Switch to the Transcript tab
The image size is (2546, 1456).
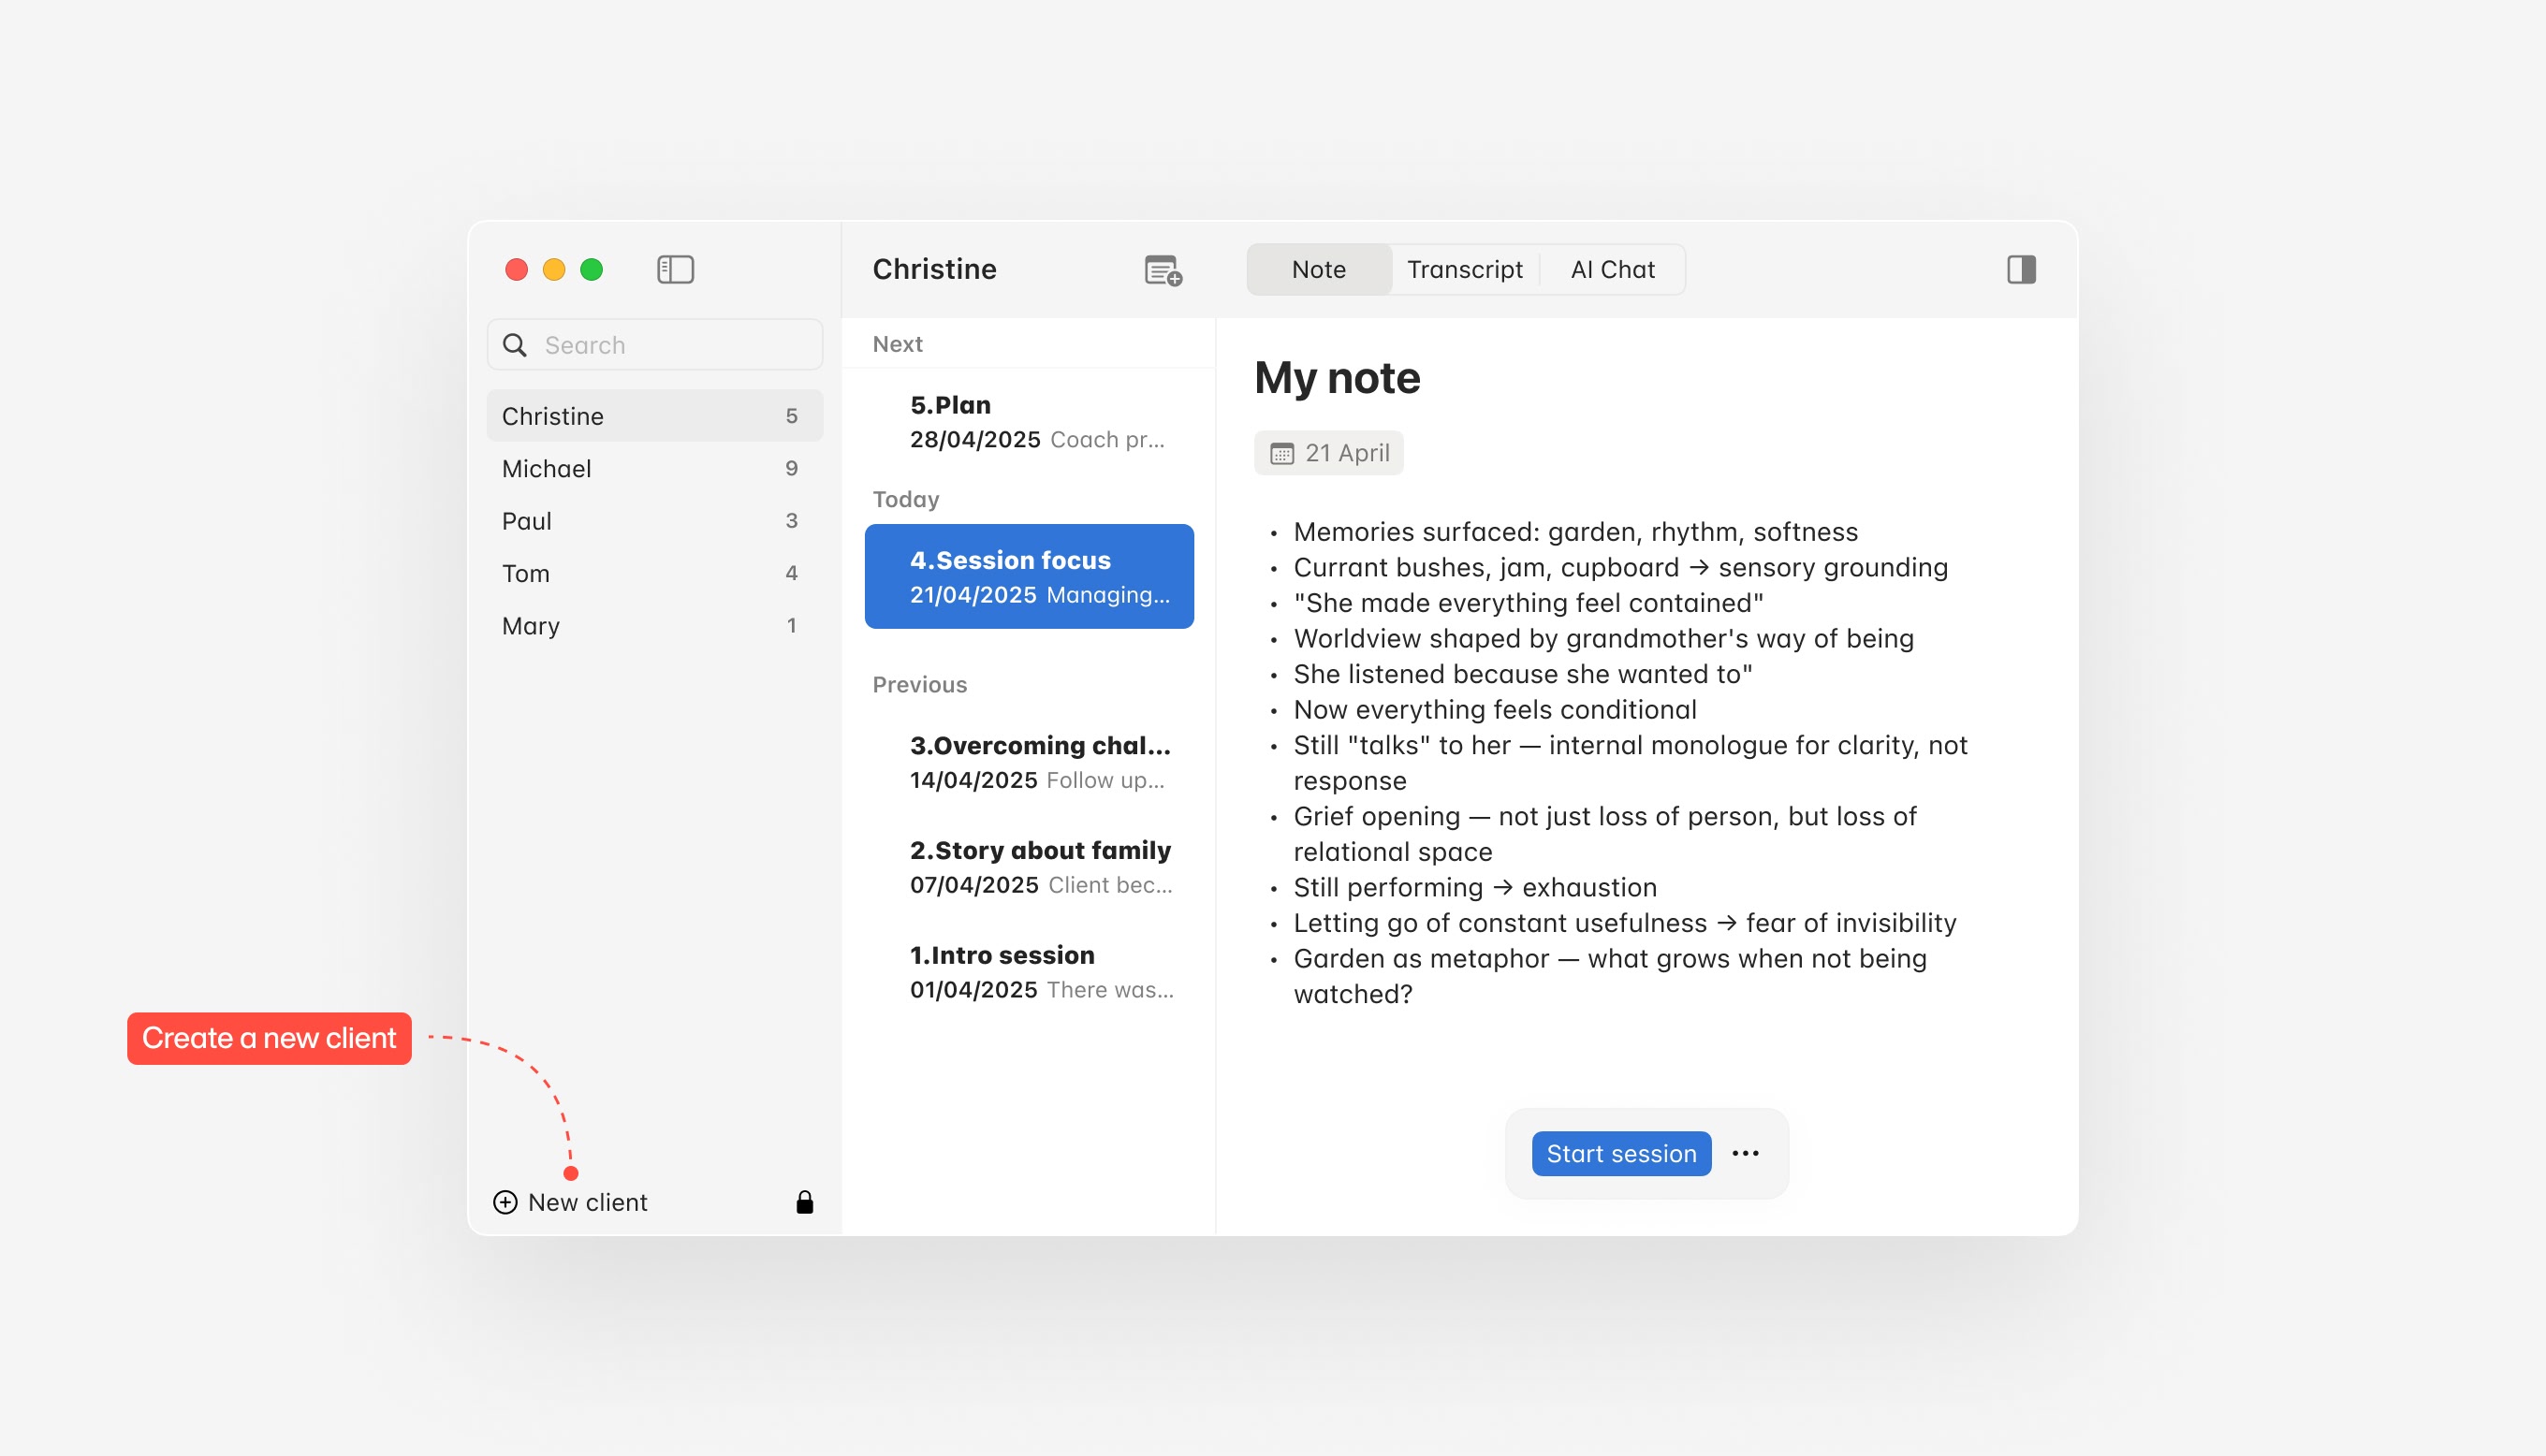(x=1464, y=269)
